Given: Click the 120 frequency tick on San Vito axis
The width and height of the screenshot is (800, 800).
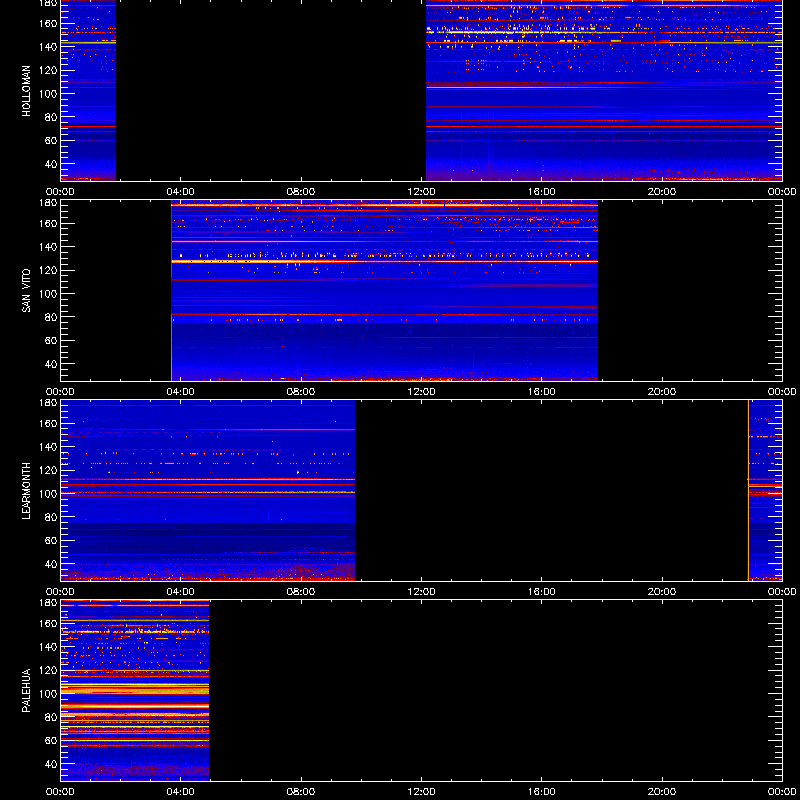Looking at the screenshot, I should click(50, 270).
